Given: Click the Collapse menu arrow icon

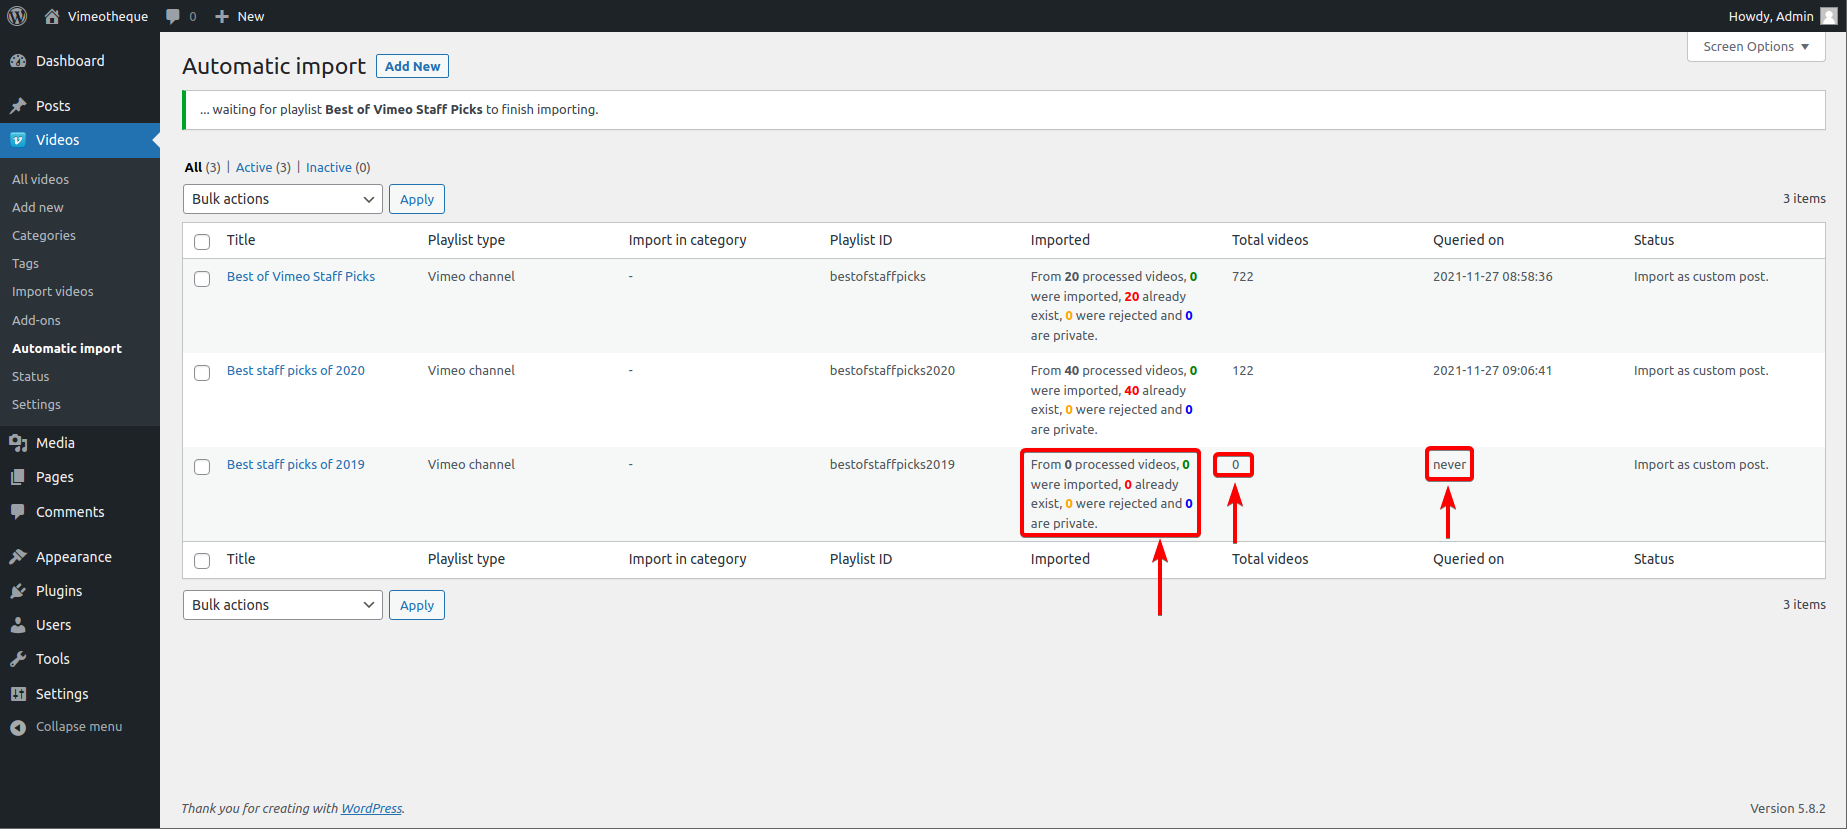Looking at the screenshot, I should (18, 727).
